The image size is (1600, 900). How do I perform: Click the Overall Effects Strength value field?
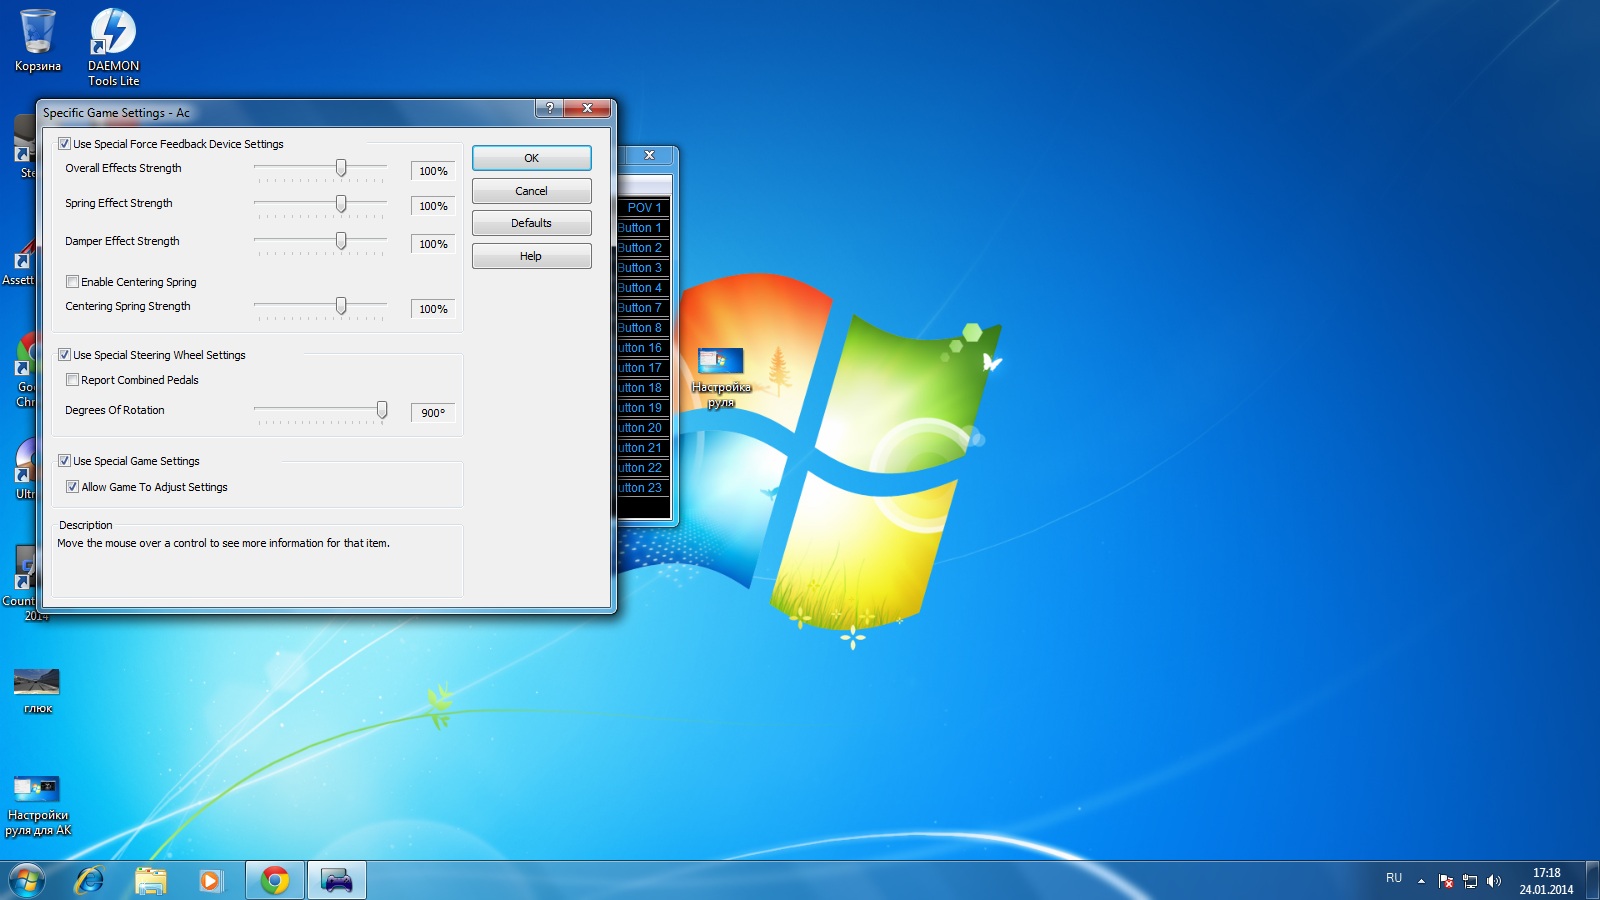(433, 171)
